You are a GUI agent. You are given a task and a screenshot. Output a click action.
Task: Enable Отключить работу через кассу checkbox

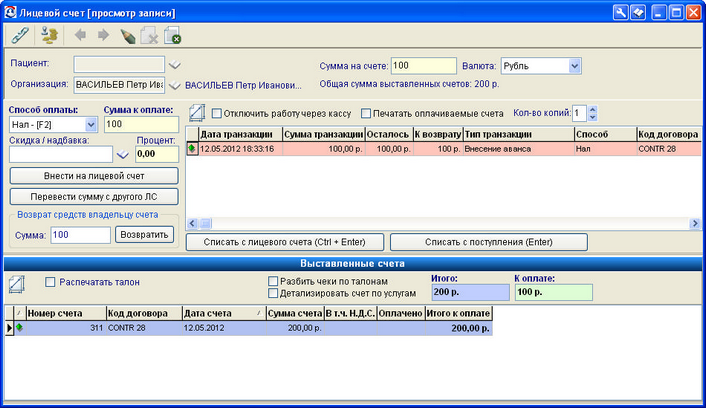pyautogui.click(x=217, y=113)
